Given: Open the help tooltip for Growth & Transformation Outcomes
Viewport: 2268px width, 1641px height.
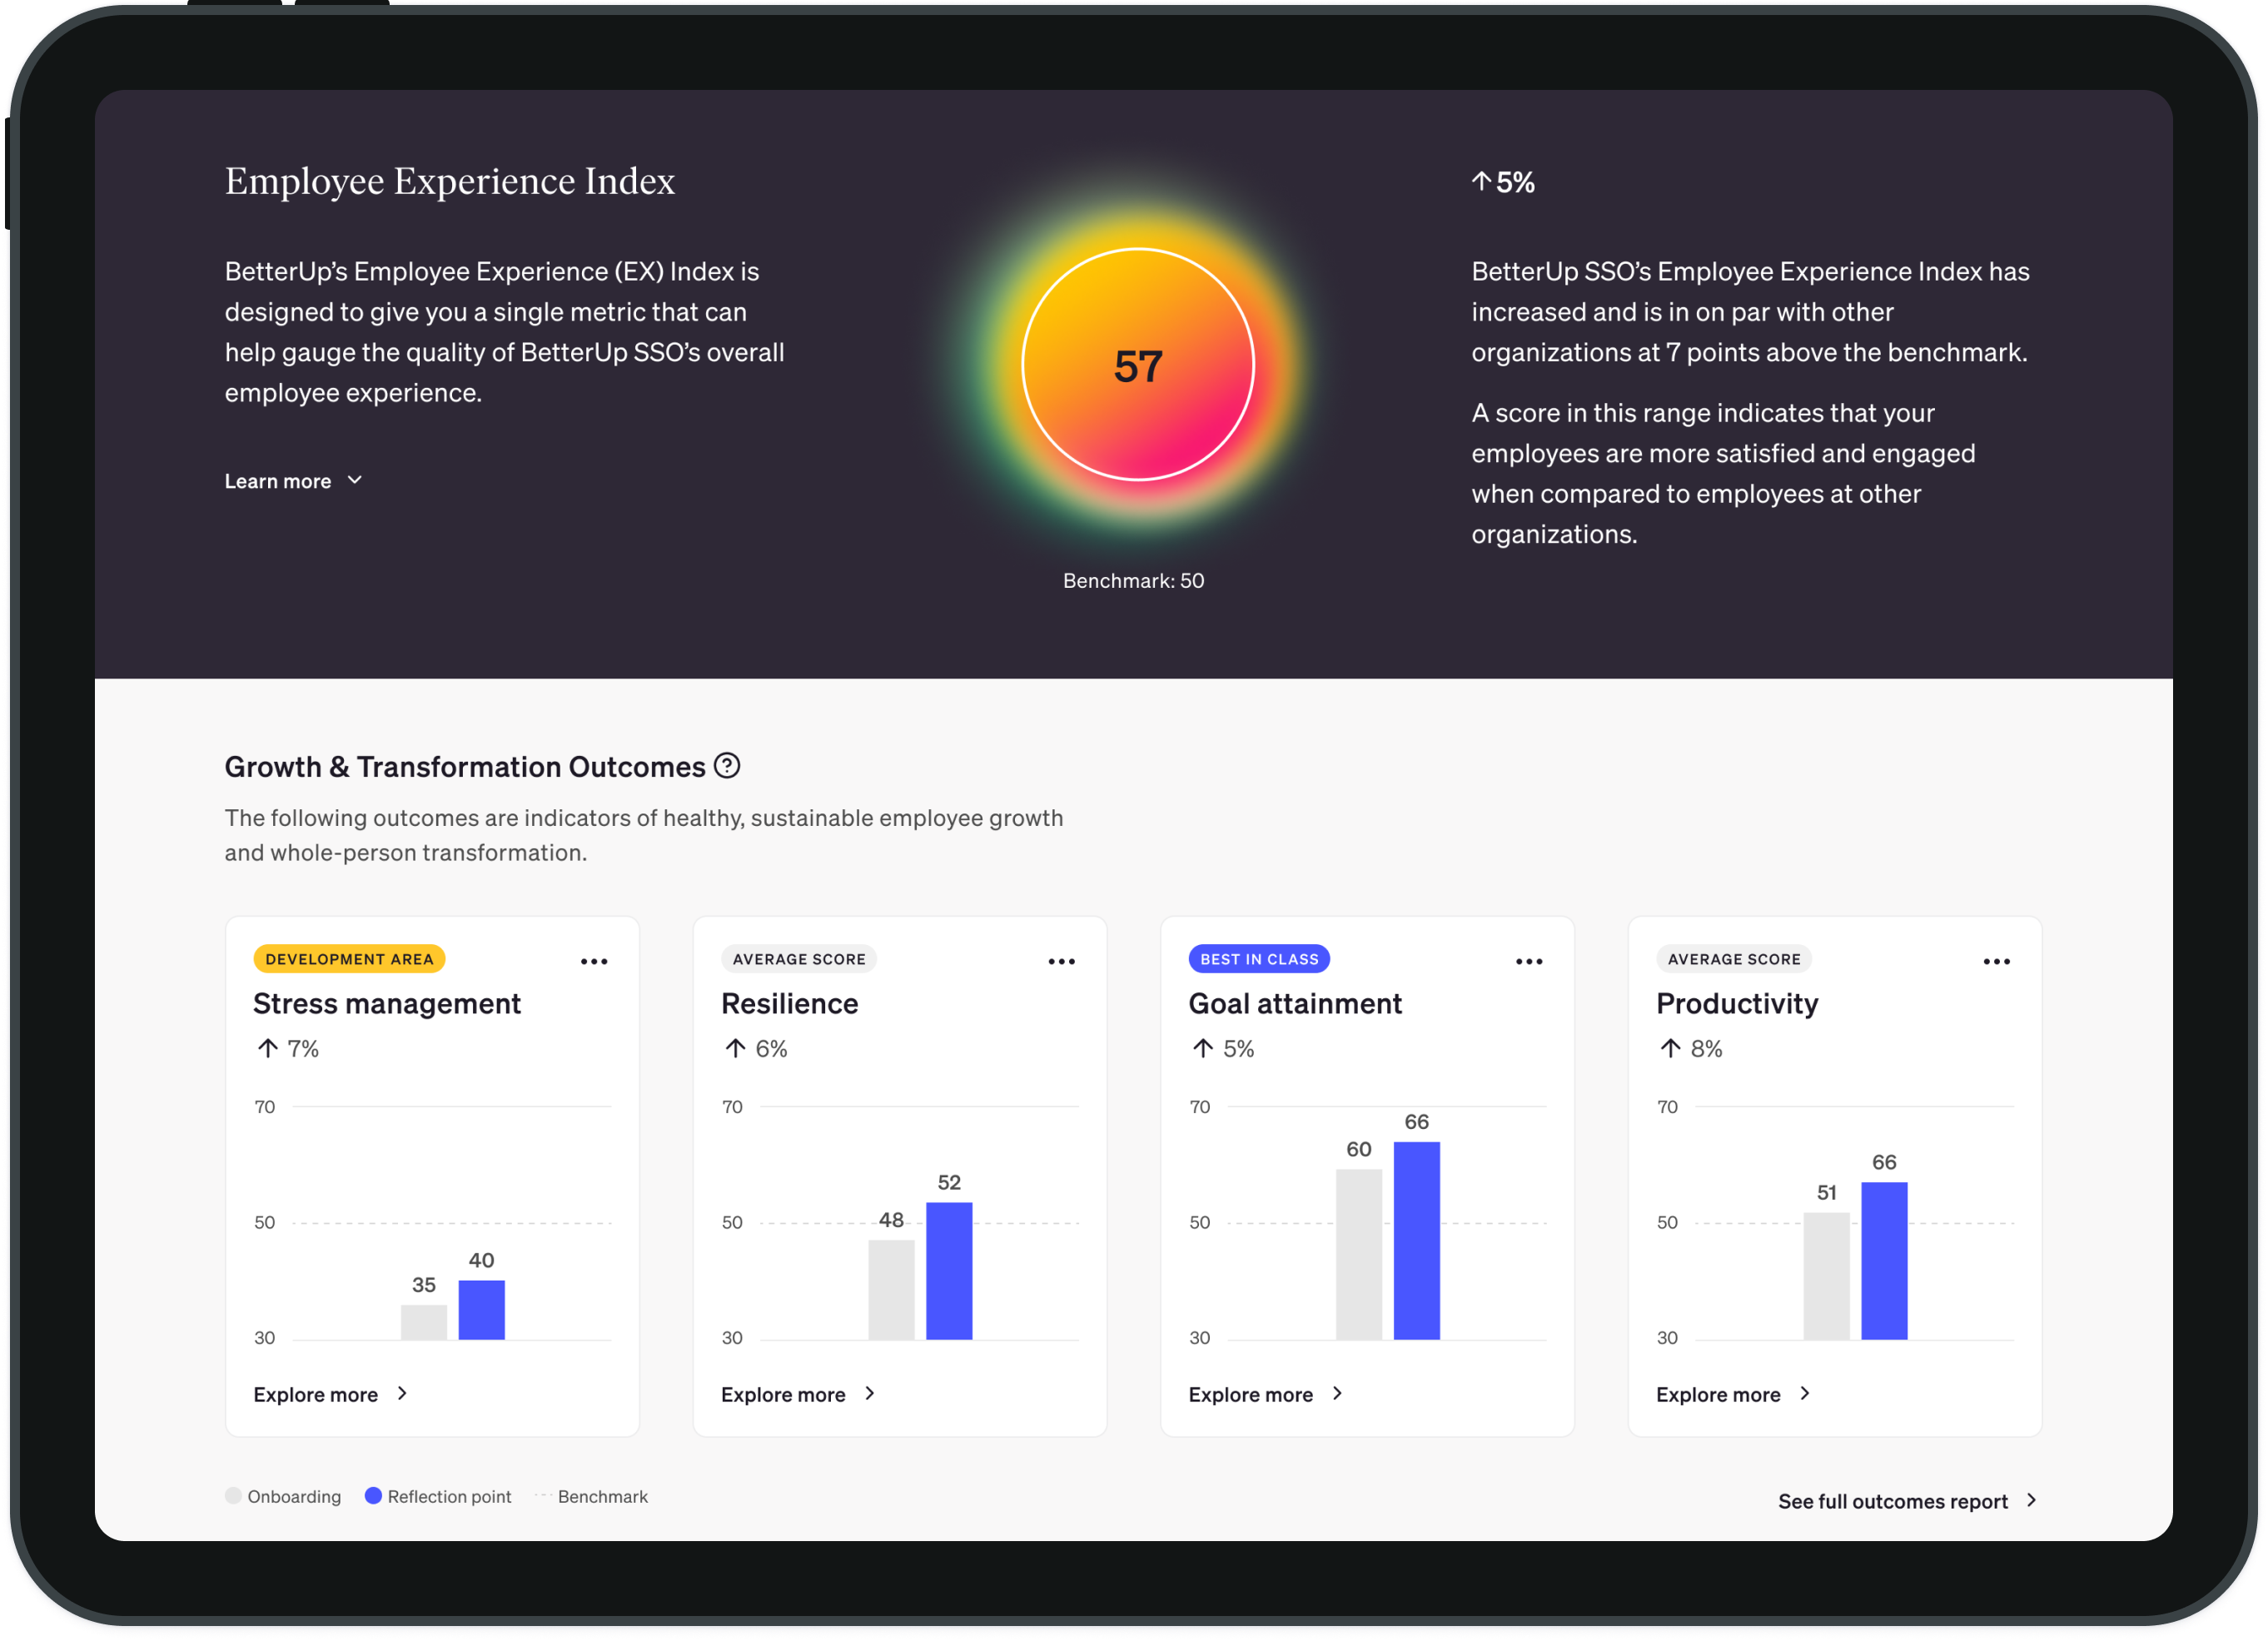Looking at the screenshot, I should (x=729, y=767).
